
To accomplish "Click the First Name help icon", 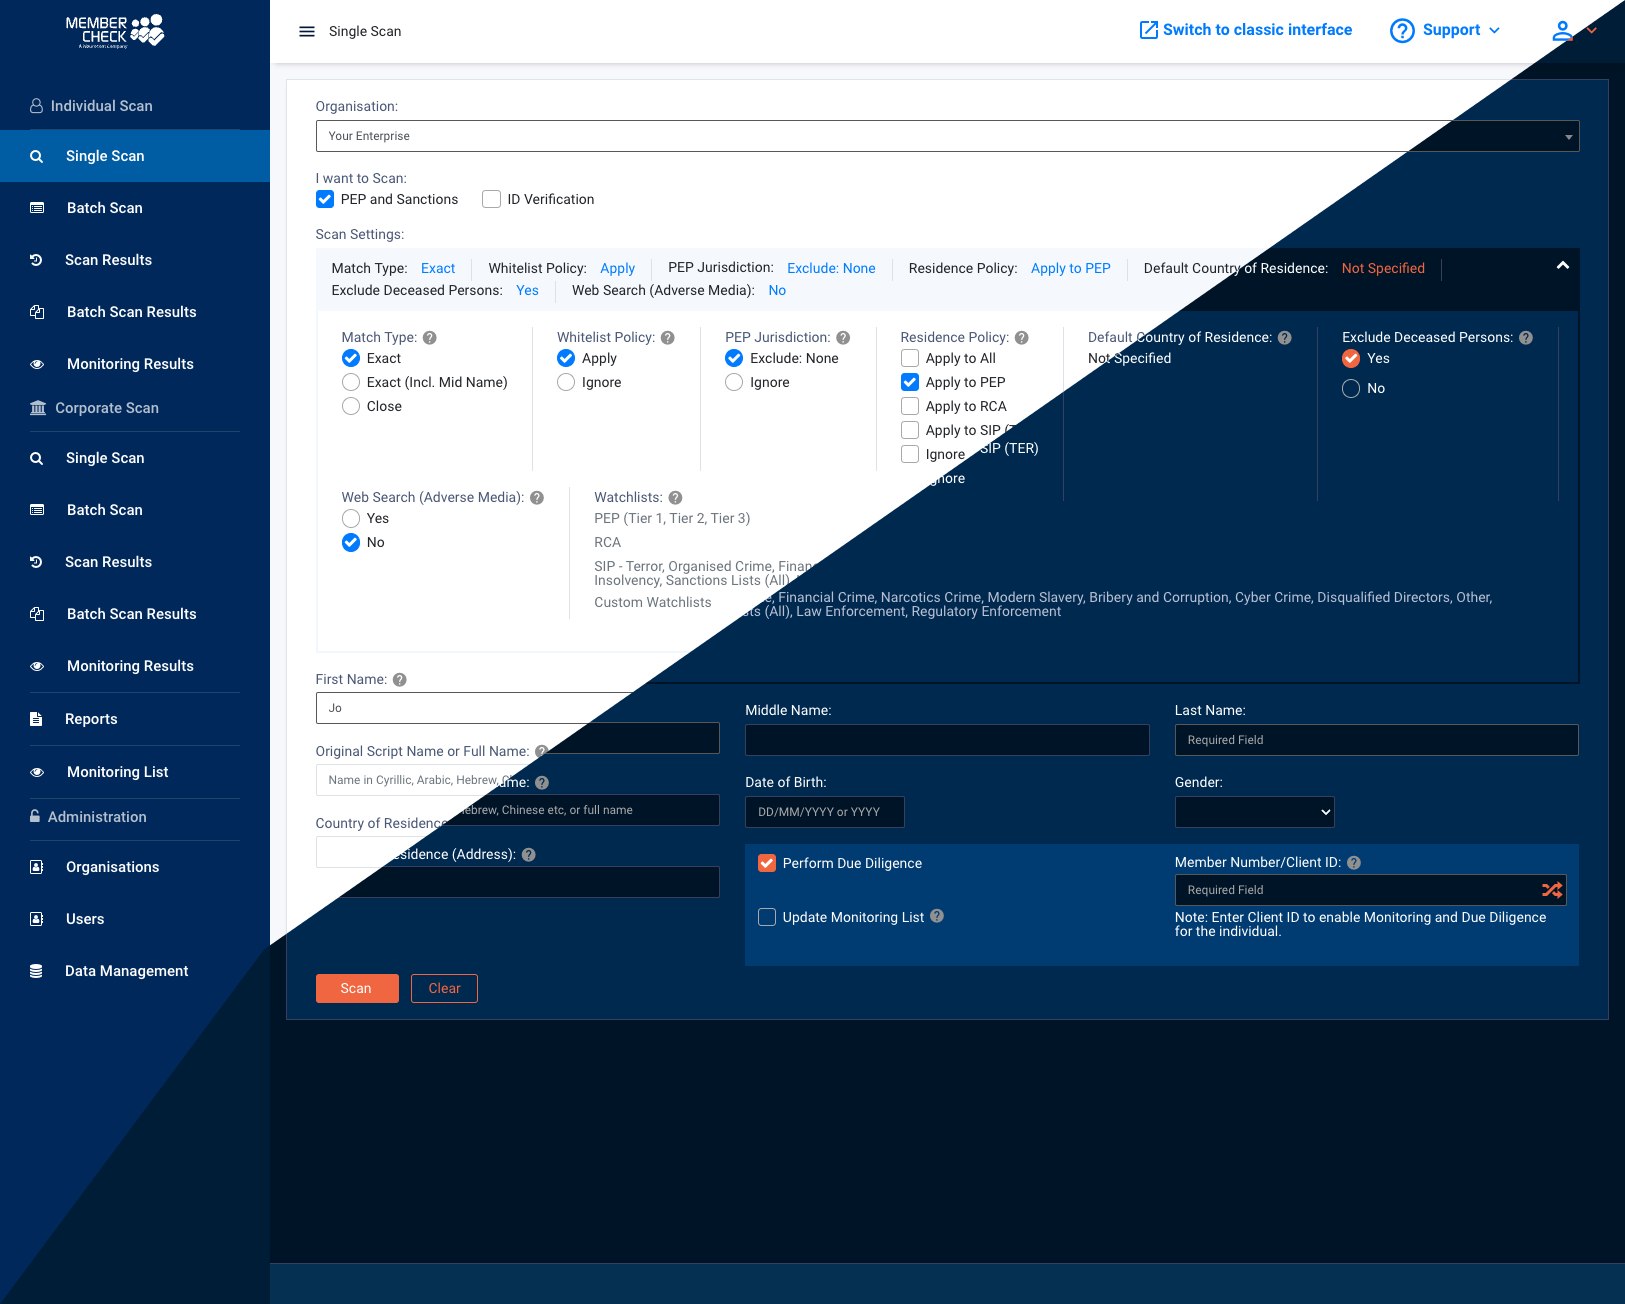I will tap(400, 680).
